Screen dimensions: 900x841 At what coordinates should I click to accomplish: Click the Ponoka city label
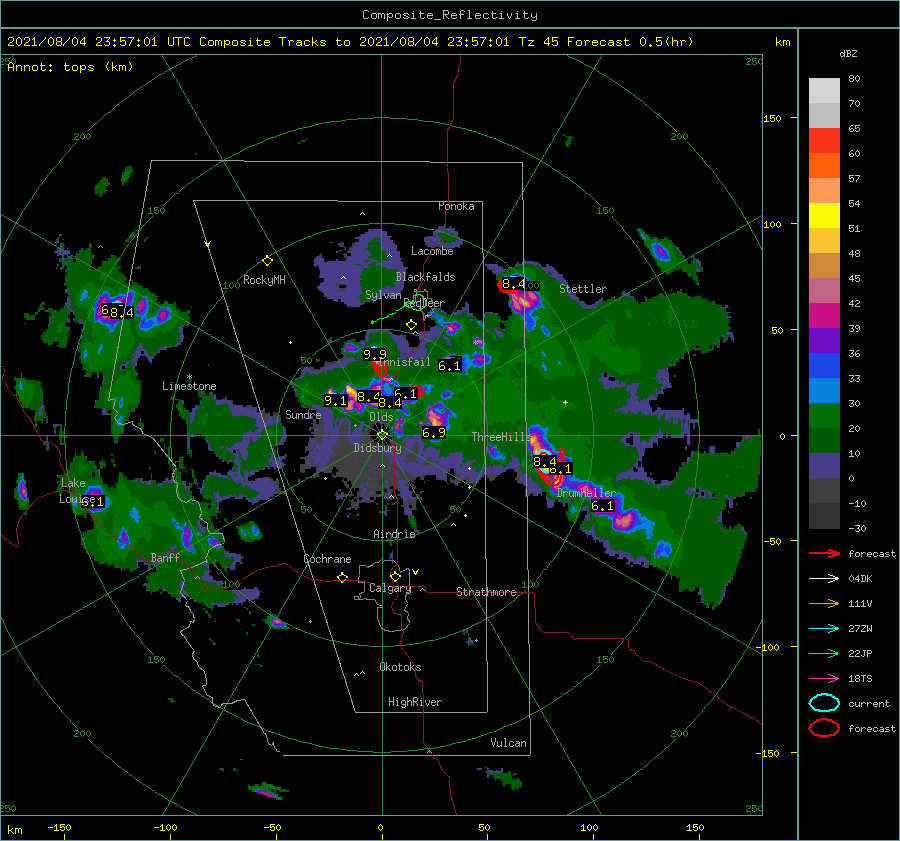(456, 206)
